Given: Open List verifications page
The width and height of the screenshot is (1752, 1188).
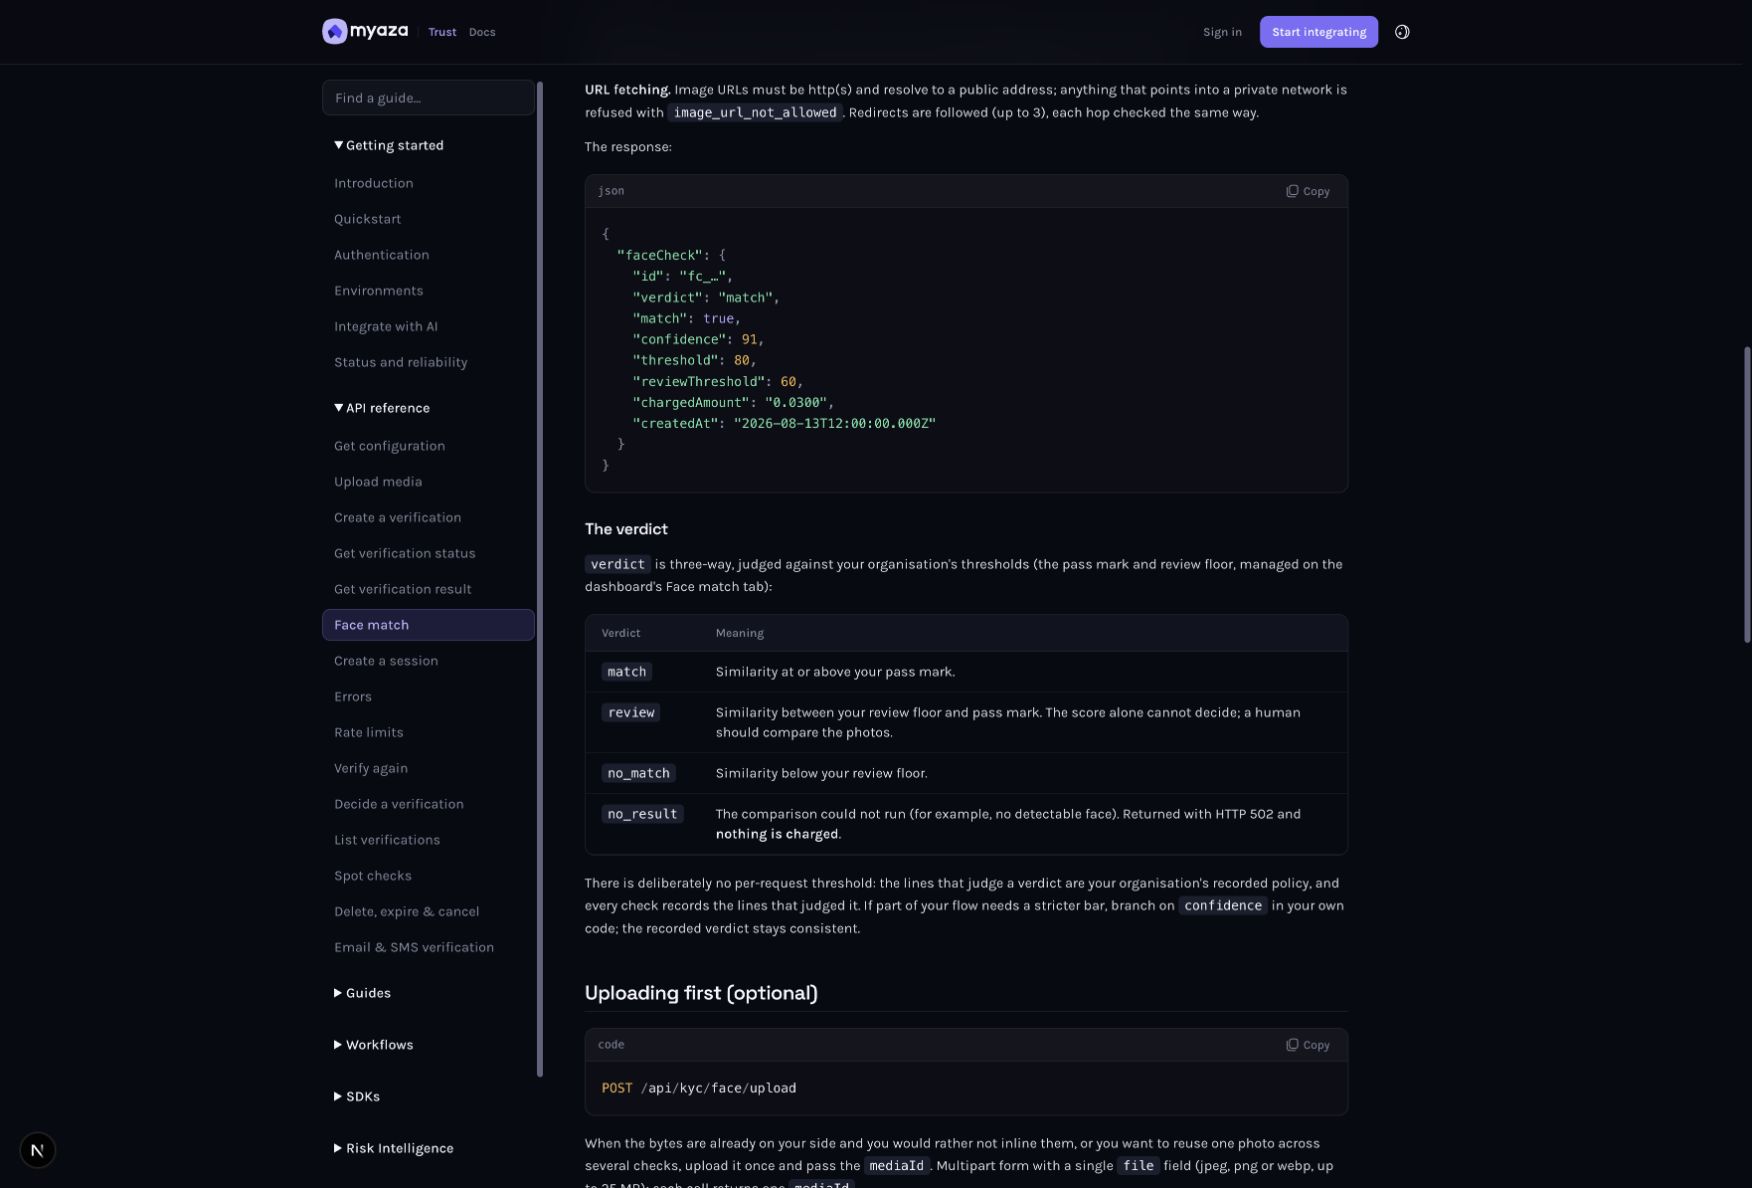Looking at the screenshot, I should click(x=386, y=841).
